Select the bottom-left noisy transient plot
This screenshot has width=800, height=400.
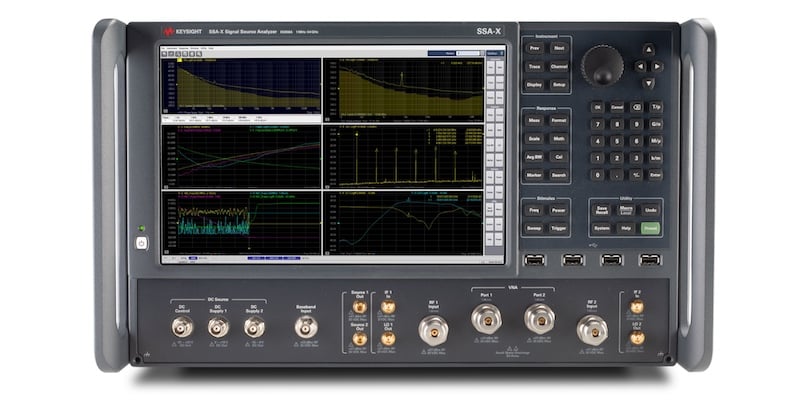pyautogui.click(x=241, y=222)
